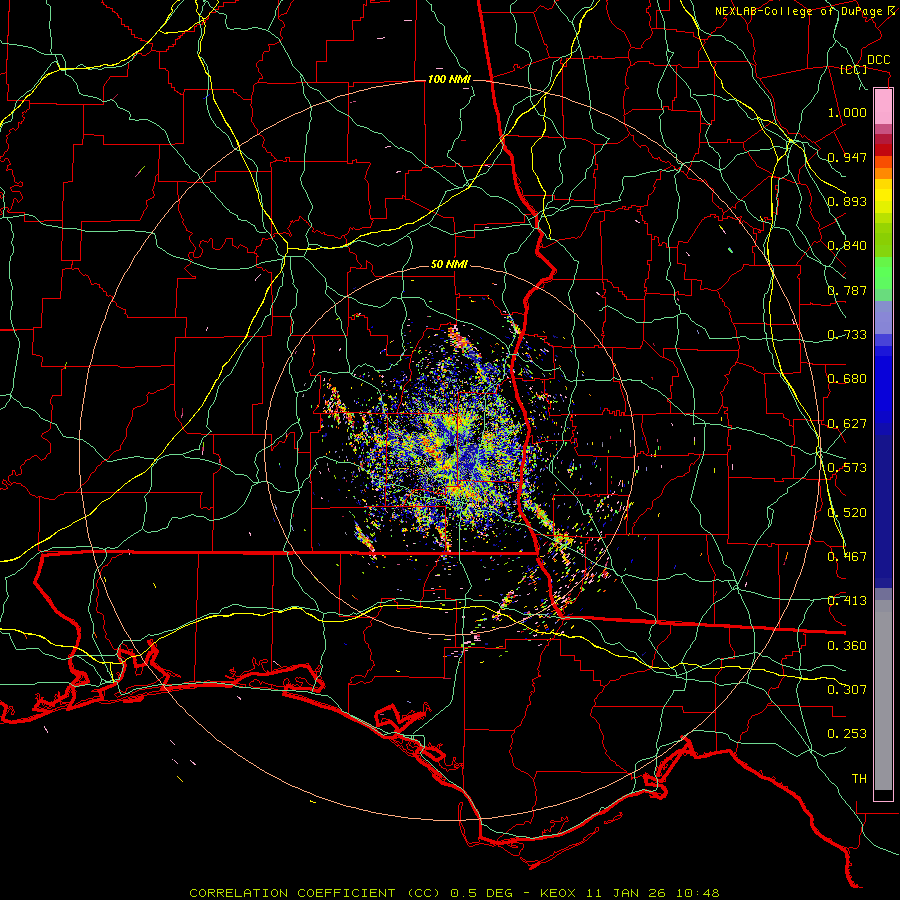Click the 0.787 color scale value
Image resolution: width=900 pixels, height=900 pixels.
coord(847,290)
